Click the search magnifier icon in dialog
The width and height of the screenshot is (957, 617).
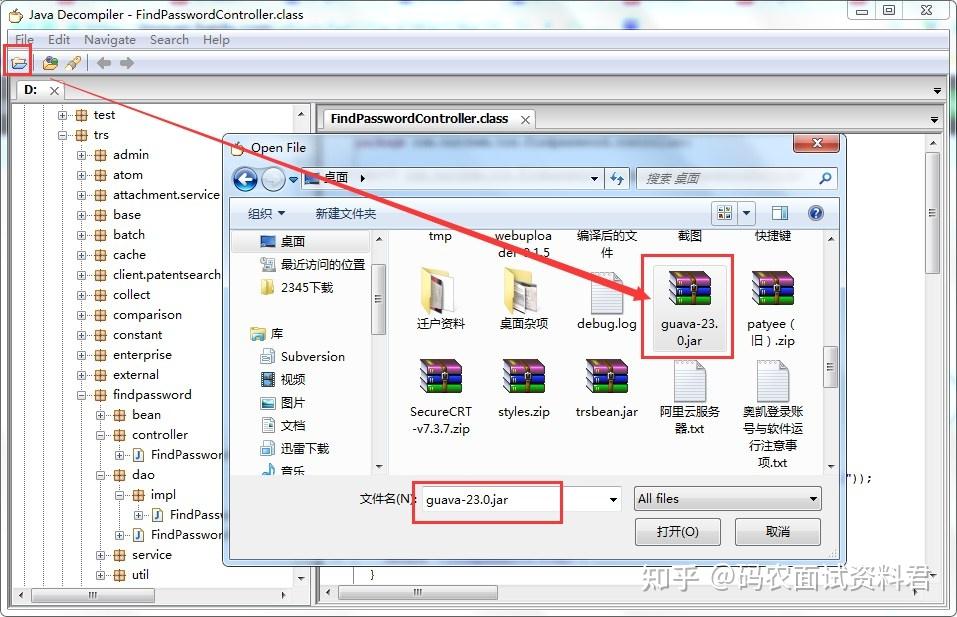coord(825,178)
